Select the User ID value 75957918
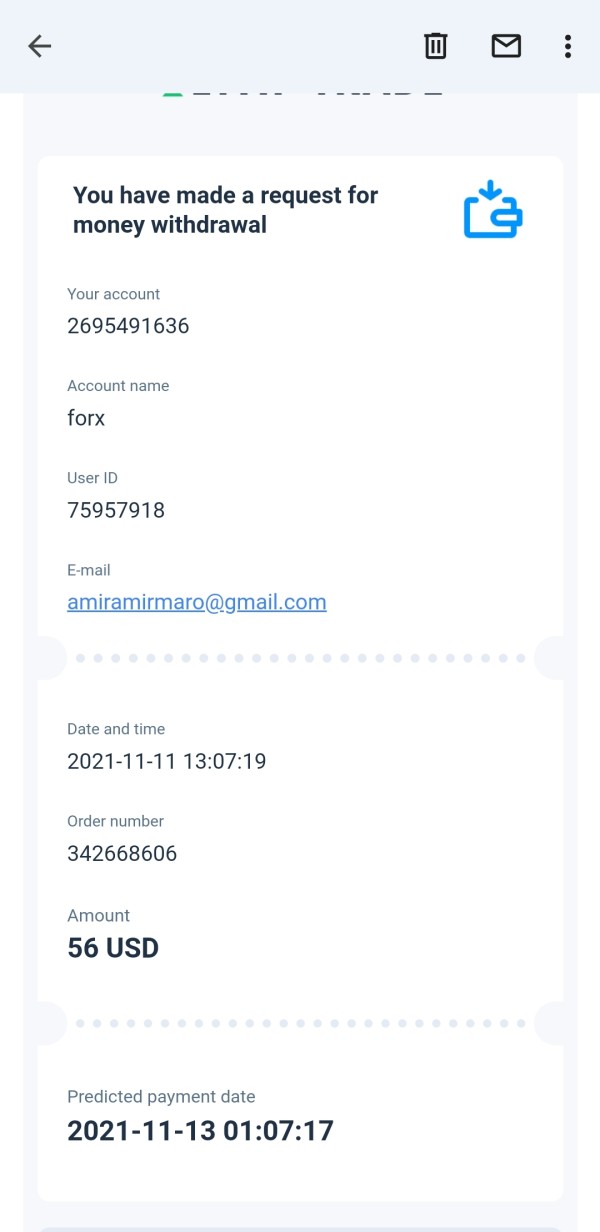The height and width of the screenshot is (1232, 600). pyautogui.click(x=116, y=510)
